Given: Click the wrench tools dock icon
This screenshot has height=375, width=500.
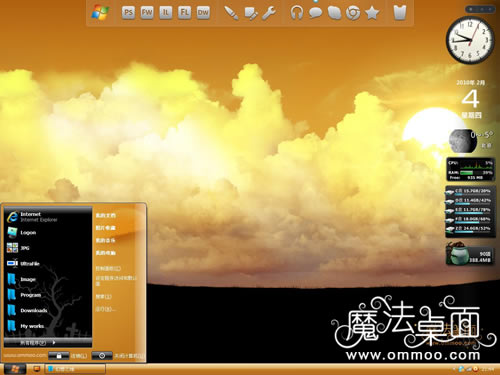Looking at the screenshot, I should 269,13.
